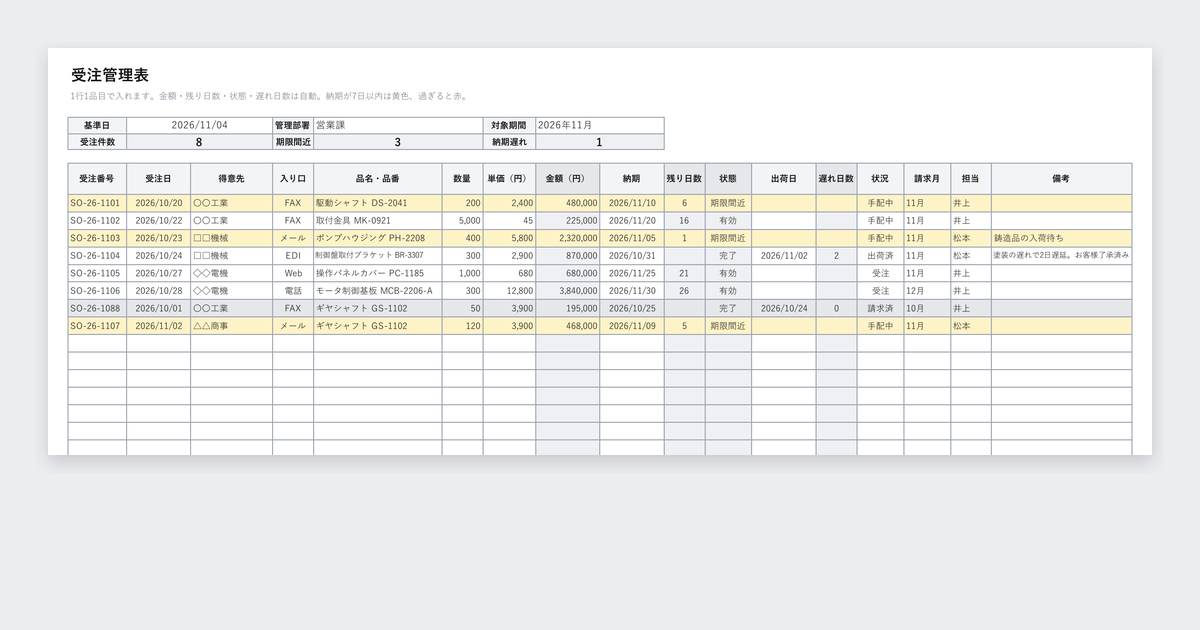Select the 受注件数 total value 8
Screen dimensions: 1200x630
point(200,142)
